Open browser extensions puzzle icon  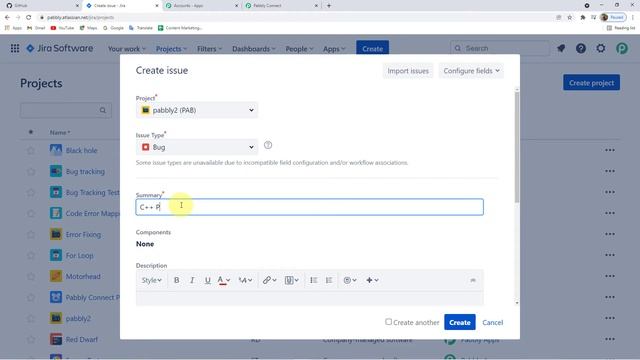(x=582, y=17)
